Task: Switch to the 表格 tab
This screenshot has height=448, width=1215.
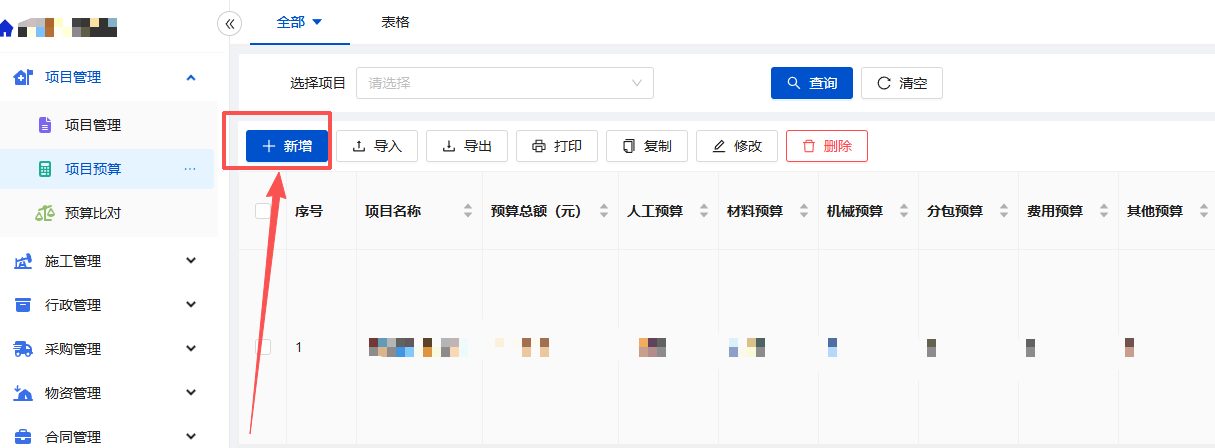Action: click(395, 22)
